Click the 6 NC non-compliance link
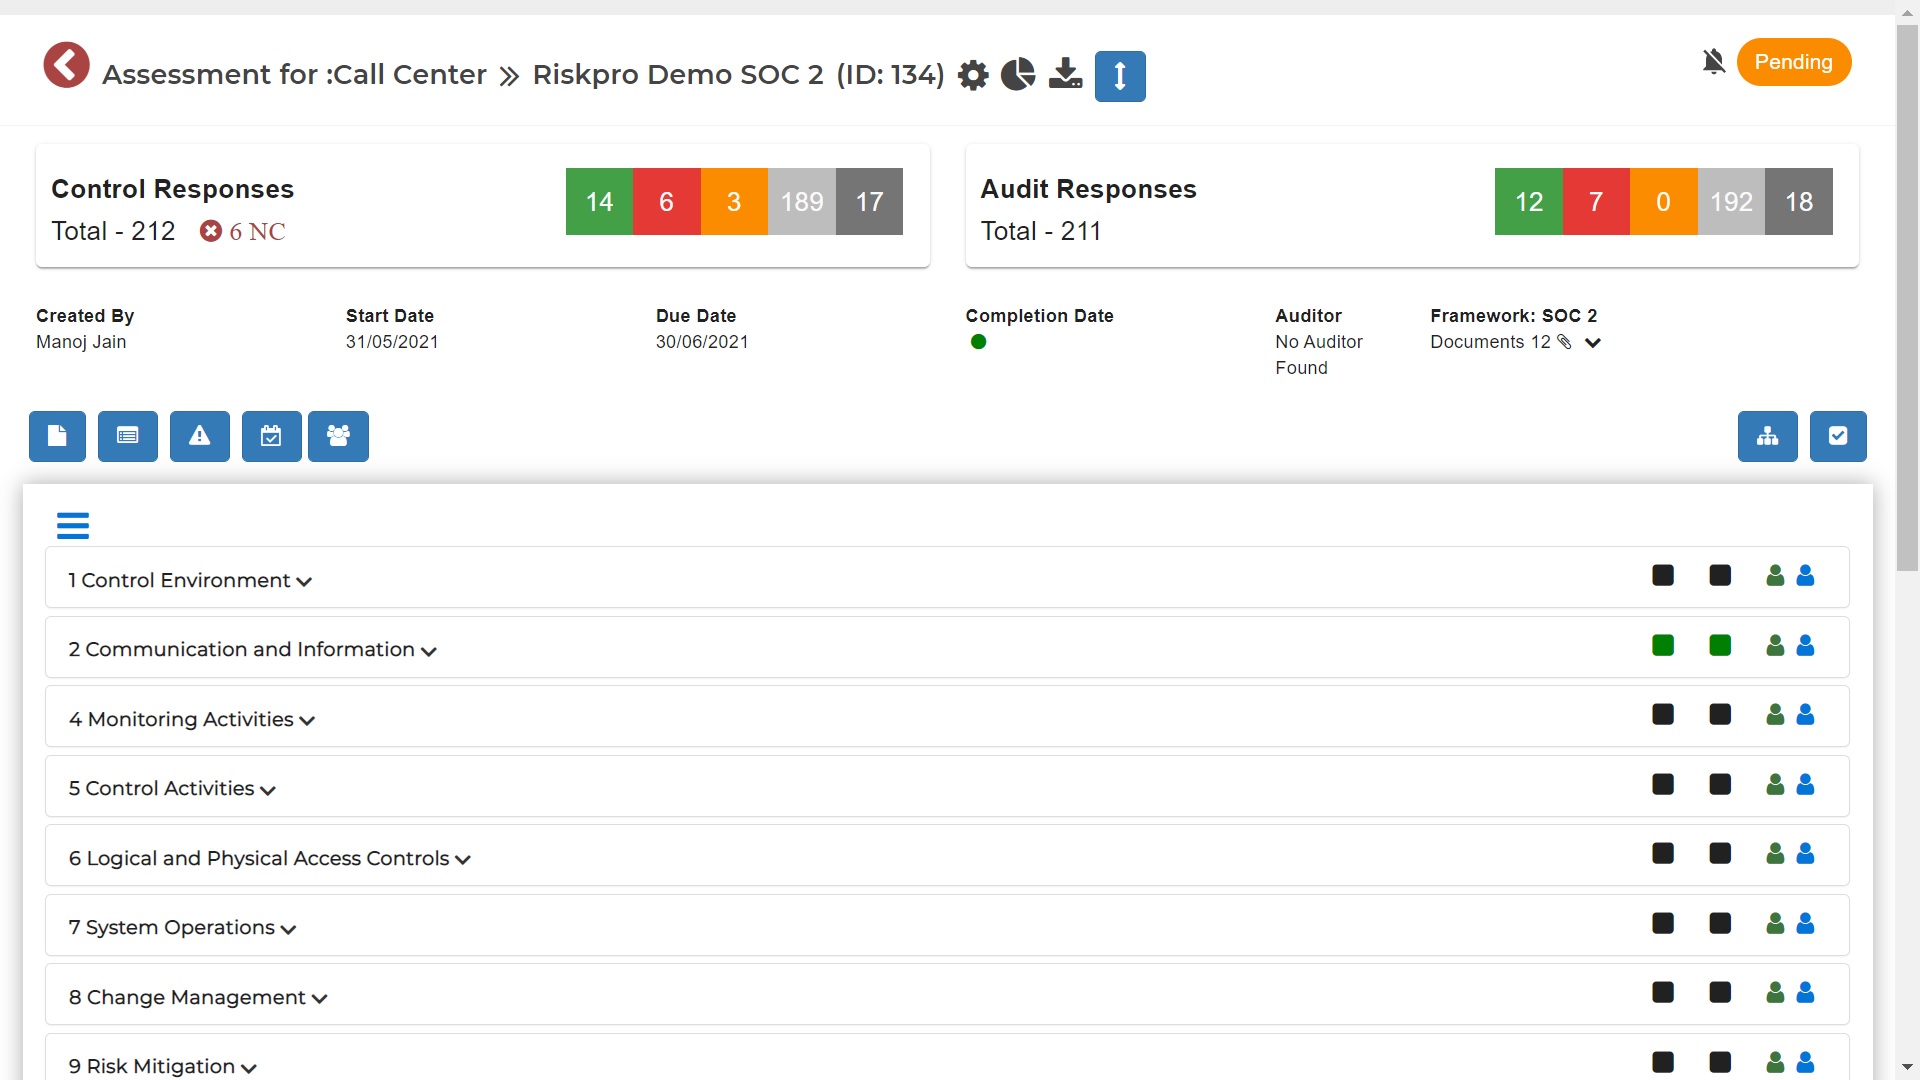The image size is (1920, 1080). [x=243, y=231]
